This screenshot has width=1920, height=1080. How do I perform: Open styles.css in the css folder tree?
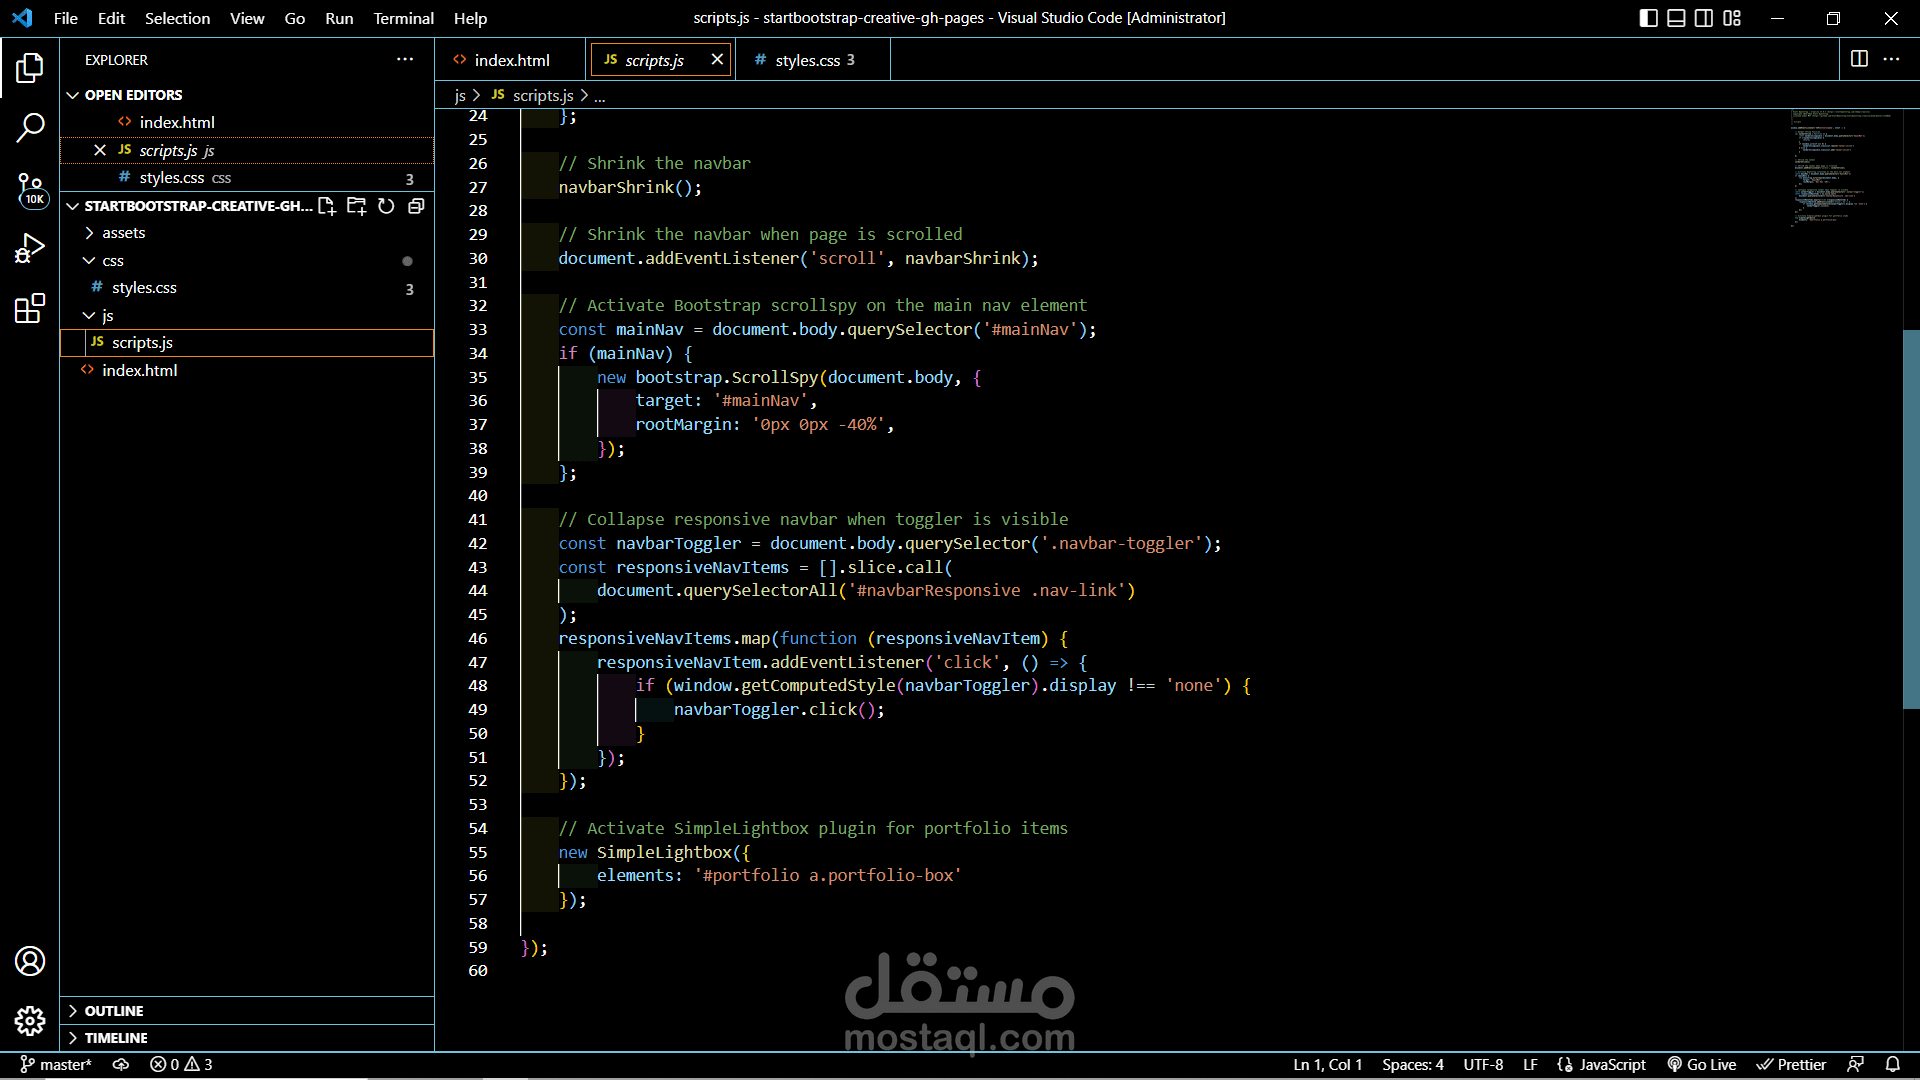(x=247, y=288)
